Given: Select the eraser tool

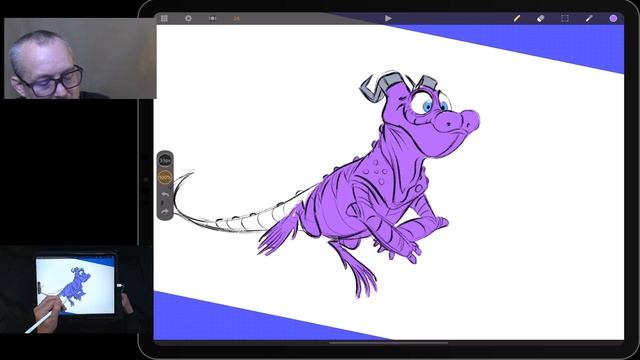Looking at the screenshot, I should pos(540,18).
